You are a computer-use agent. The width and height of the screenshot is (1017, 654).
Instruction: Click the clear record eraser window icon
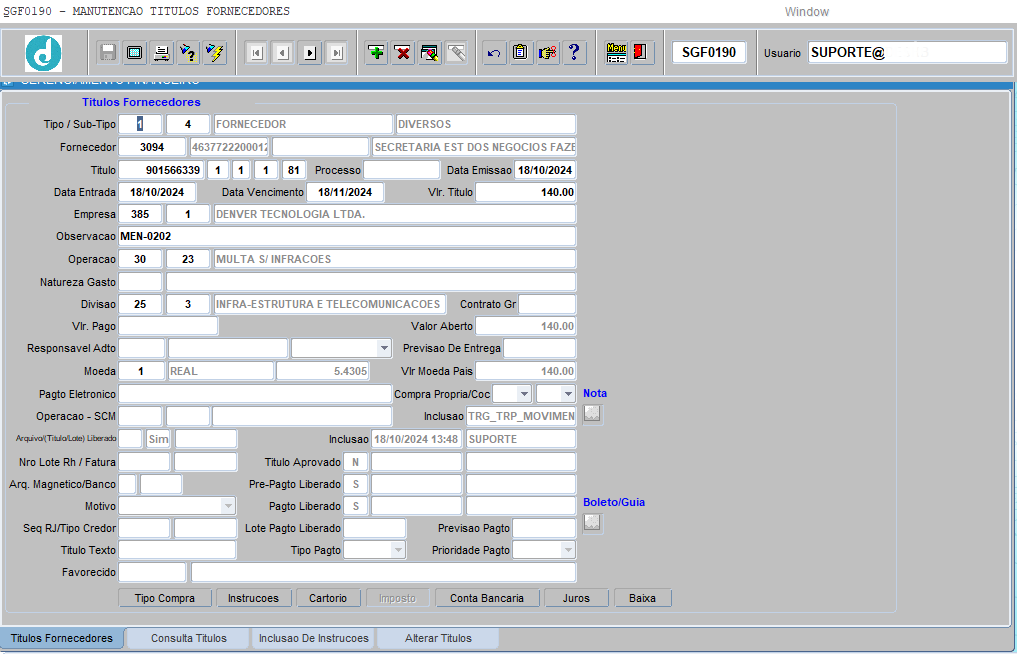pos(429,53)
